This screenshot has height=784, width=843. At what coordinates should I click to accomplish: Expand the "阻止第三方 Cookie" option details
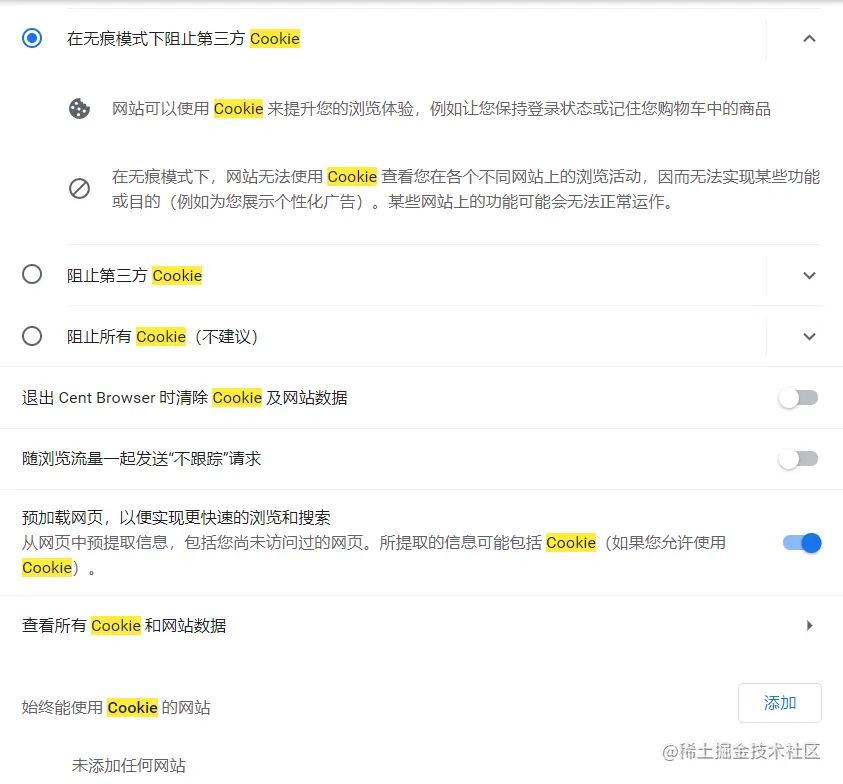pyautogui.click(x=809, y=275)
